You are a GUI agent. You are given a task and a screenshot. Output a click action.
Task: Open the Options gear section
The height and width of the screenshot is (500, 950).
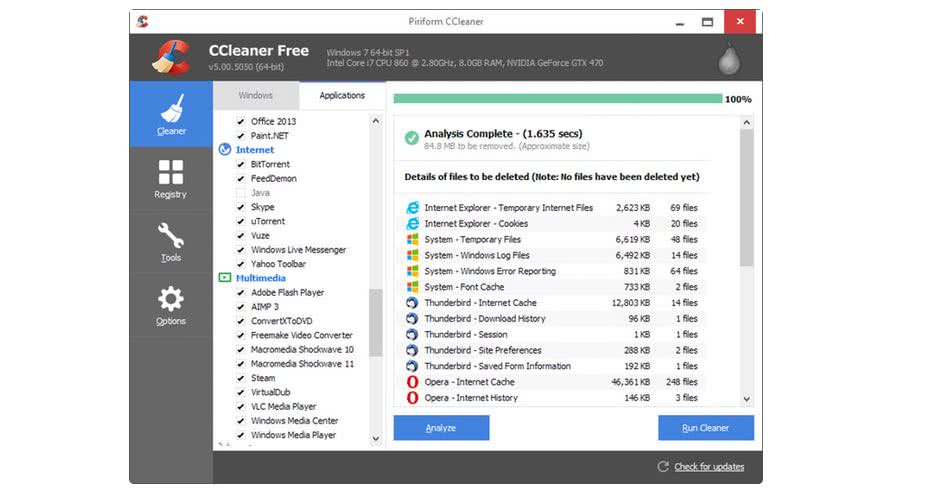point(171,305)
